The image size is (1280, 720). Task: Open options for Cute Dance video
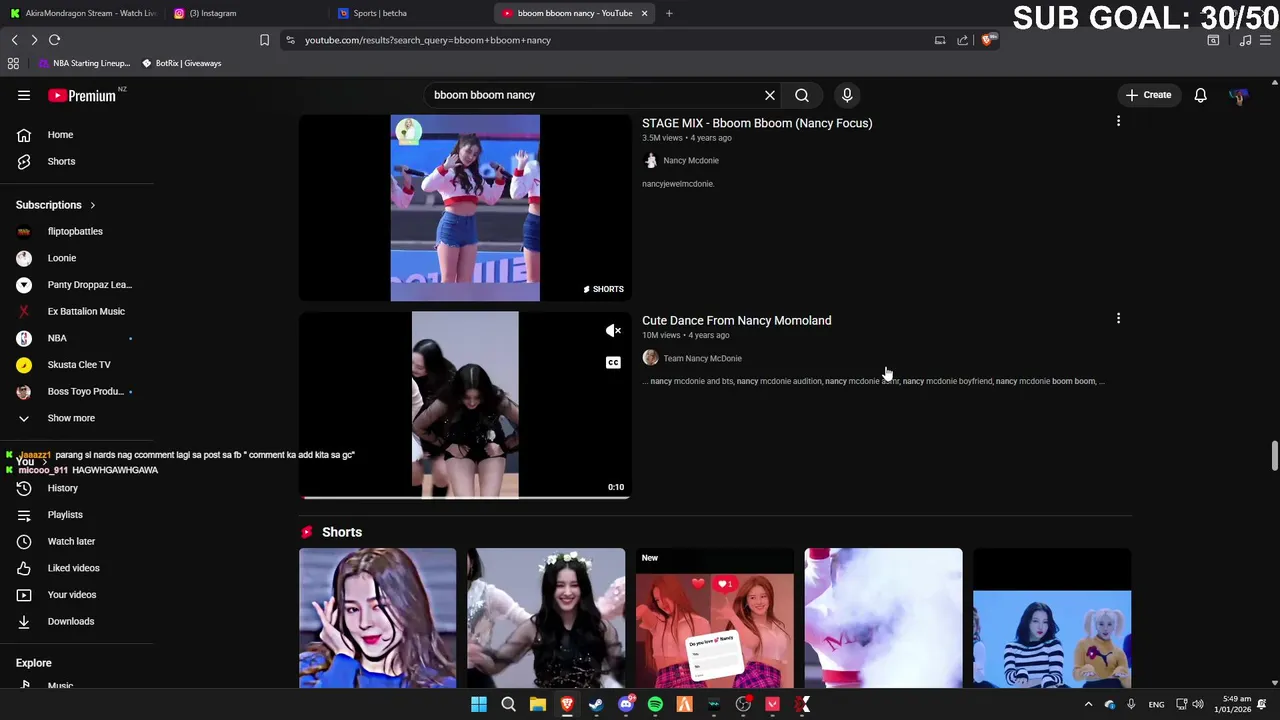coord(1118,319)
